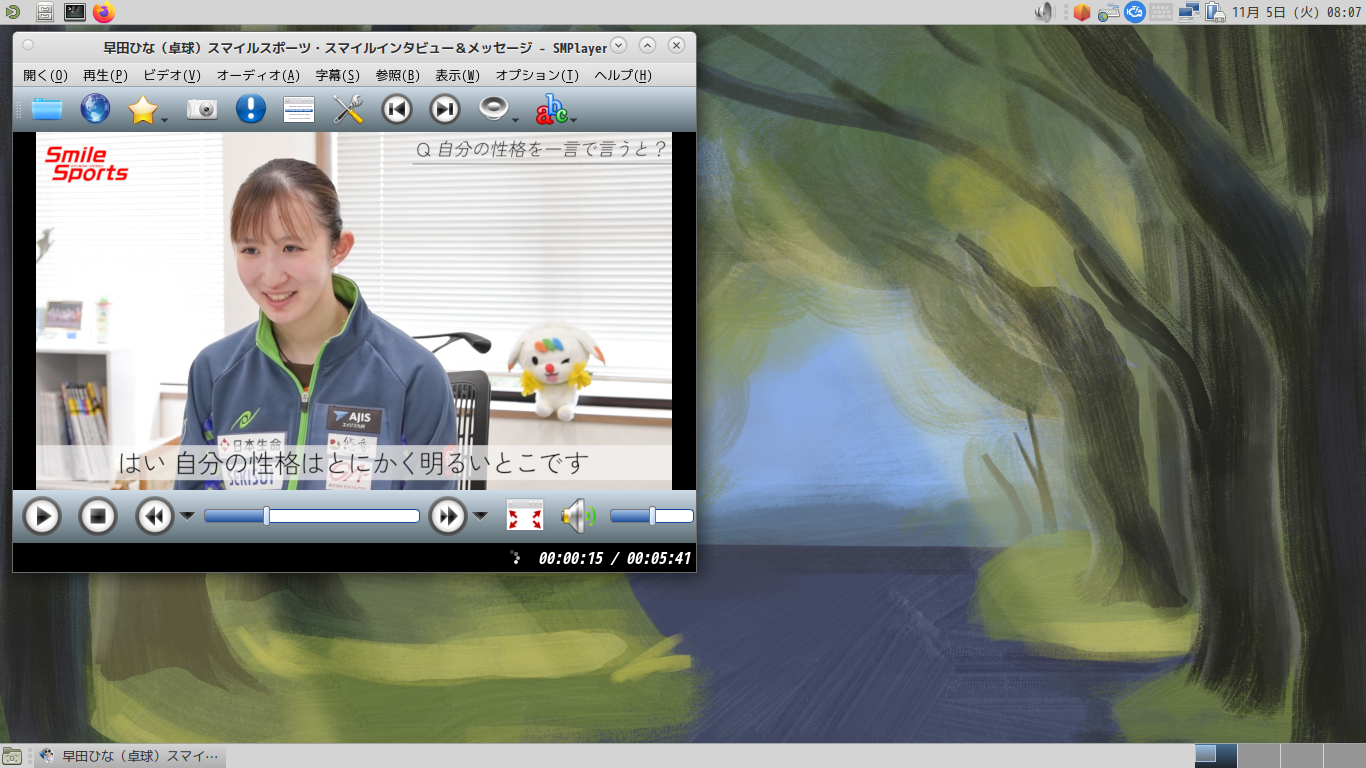Click the SMPlayer window title bar text
The image size is (1366, 768).
[x=355, y=47]
